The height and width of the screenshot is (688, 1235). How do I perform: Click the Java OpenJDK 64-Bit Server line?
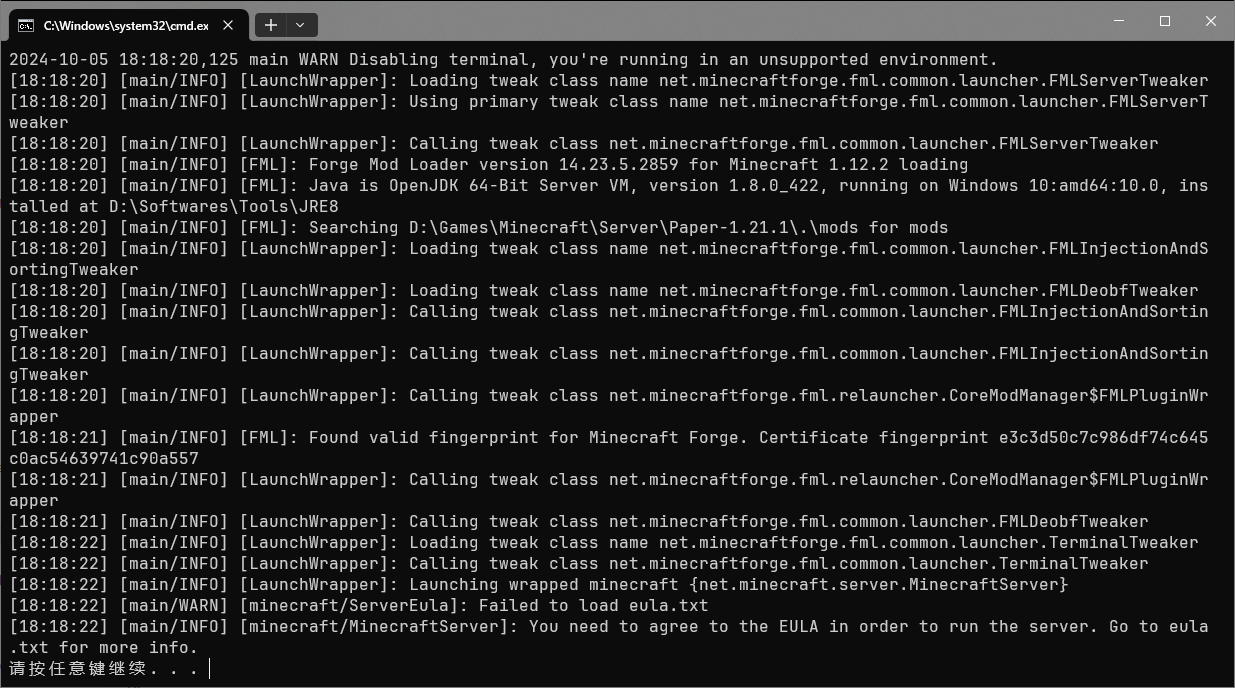click(x=609, y=196)
